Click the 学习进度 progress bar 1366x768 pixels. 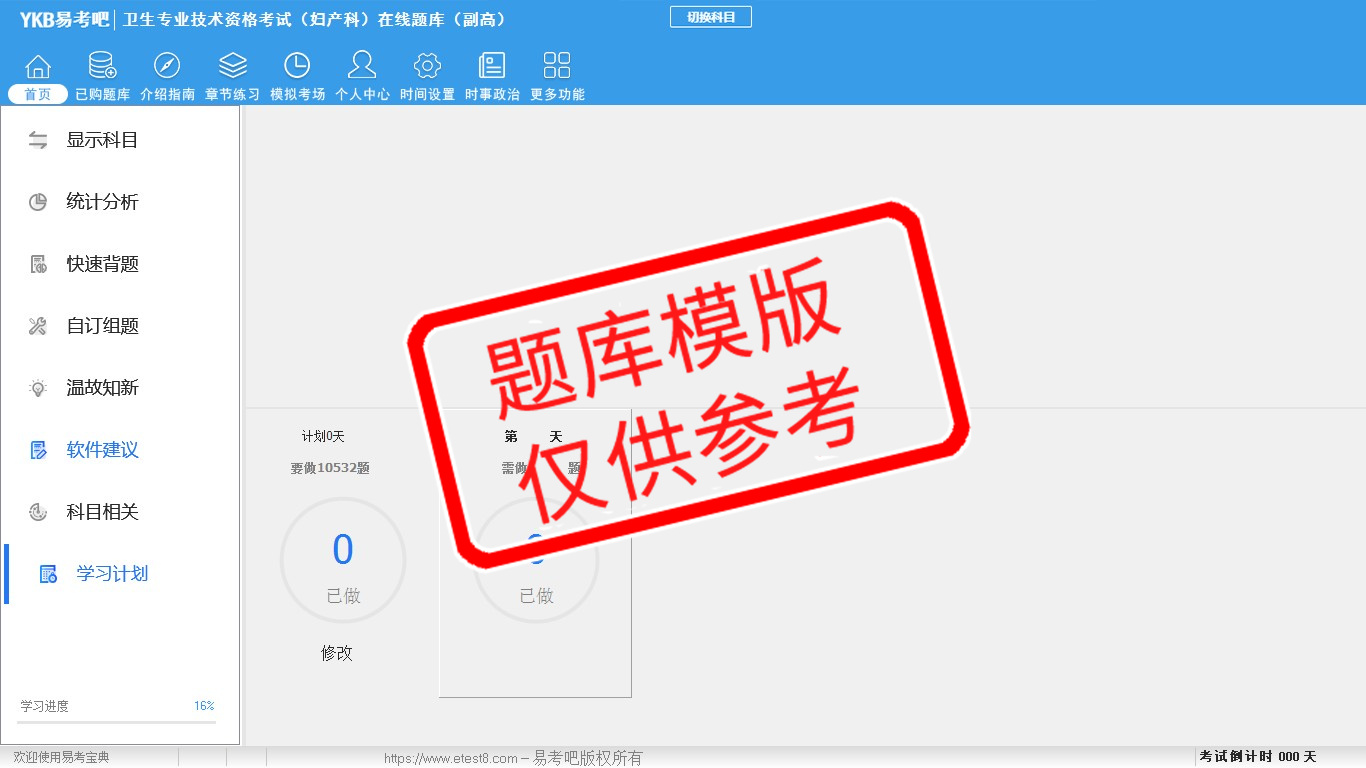(117, 721)
